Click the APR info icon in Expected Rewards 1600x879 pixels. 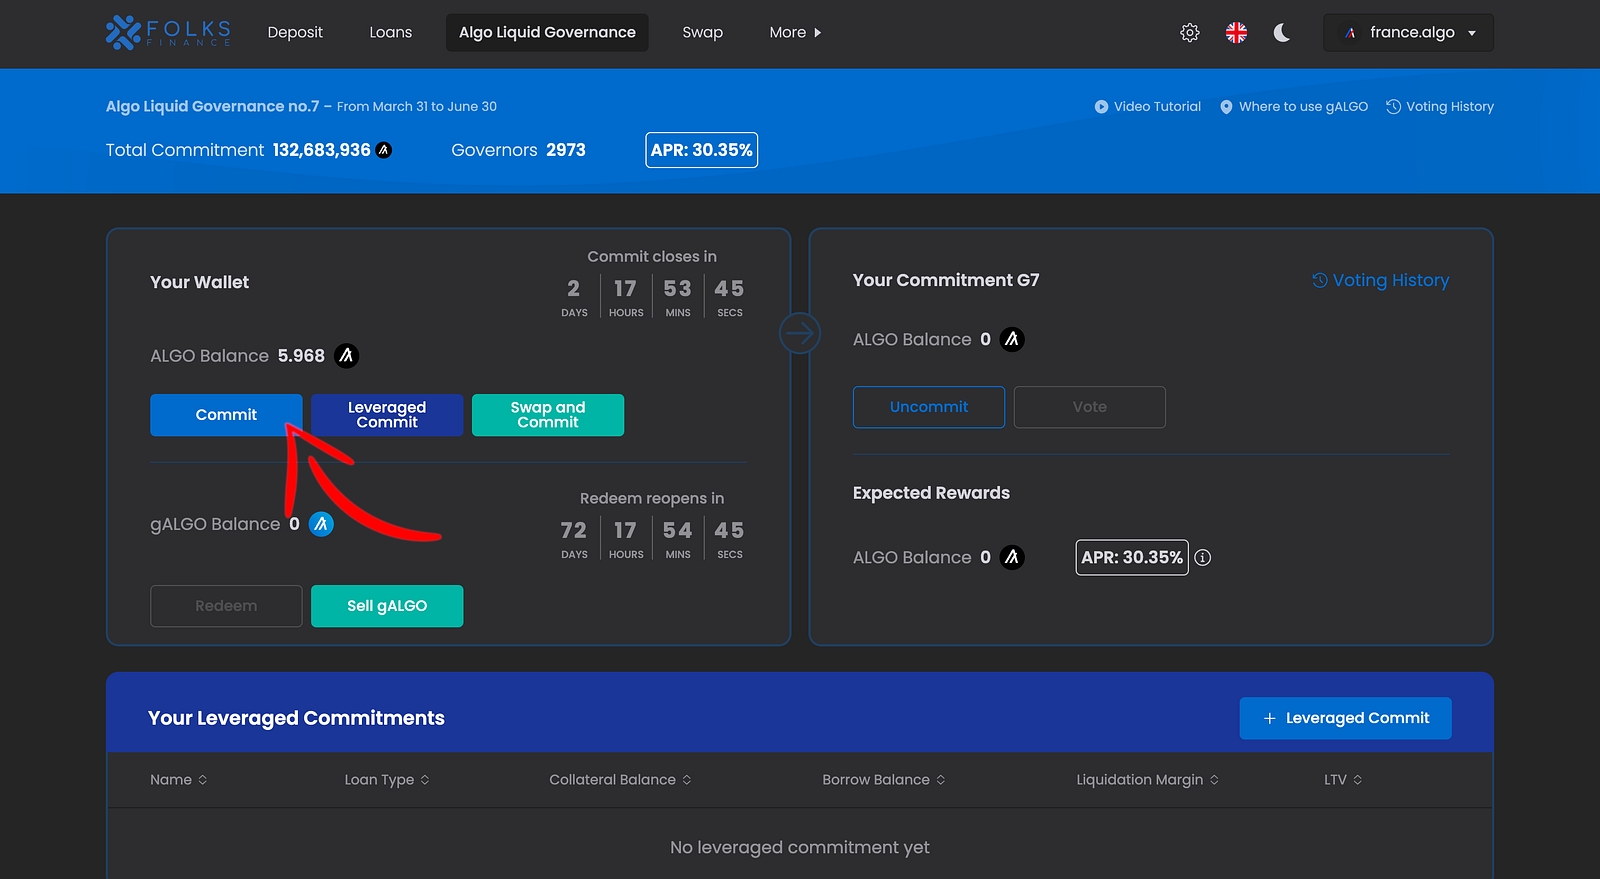(x=1203, y=558)
